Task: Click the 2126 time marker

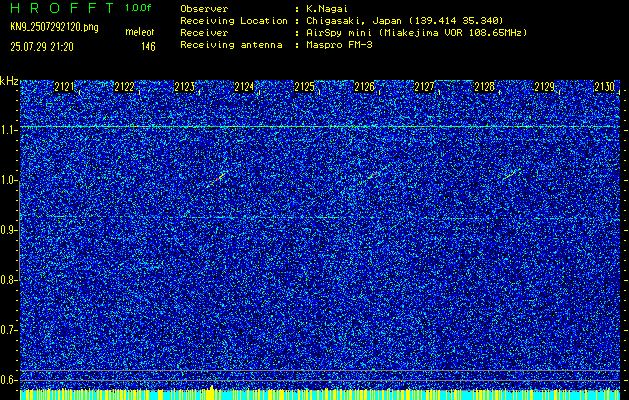Action: point(364,87)
